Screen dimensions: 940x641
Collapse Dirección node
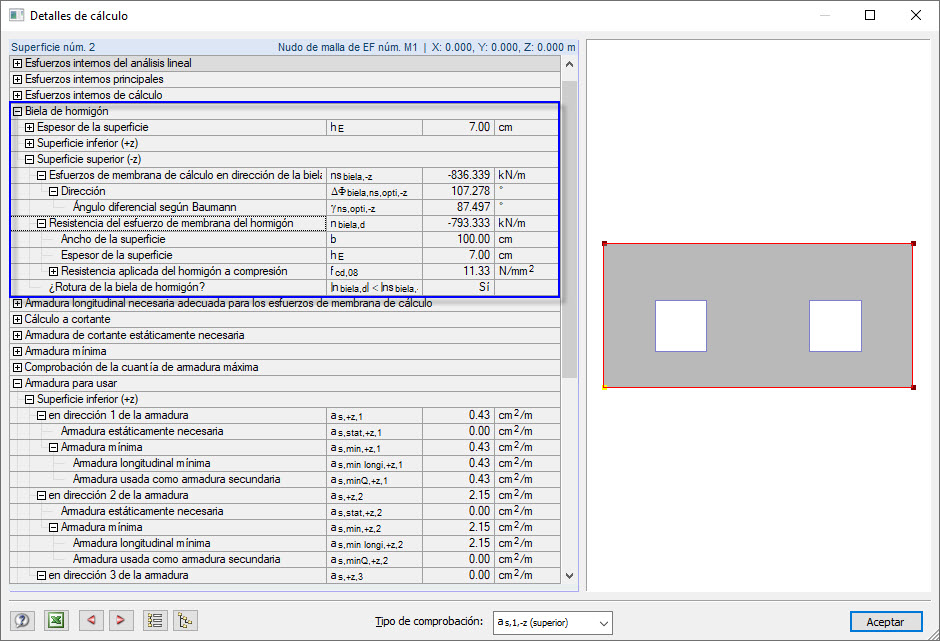pos(53,191)
